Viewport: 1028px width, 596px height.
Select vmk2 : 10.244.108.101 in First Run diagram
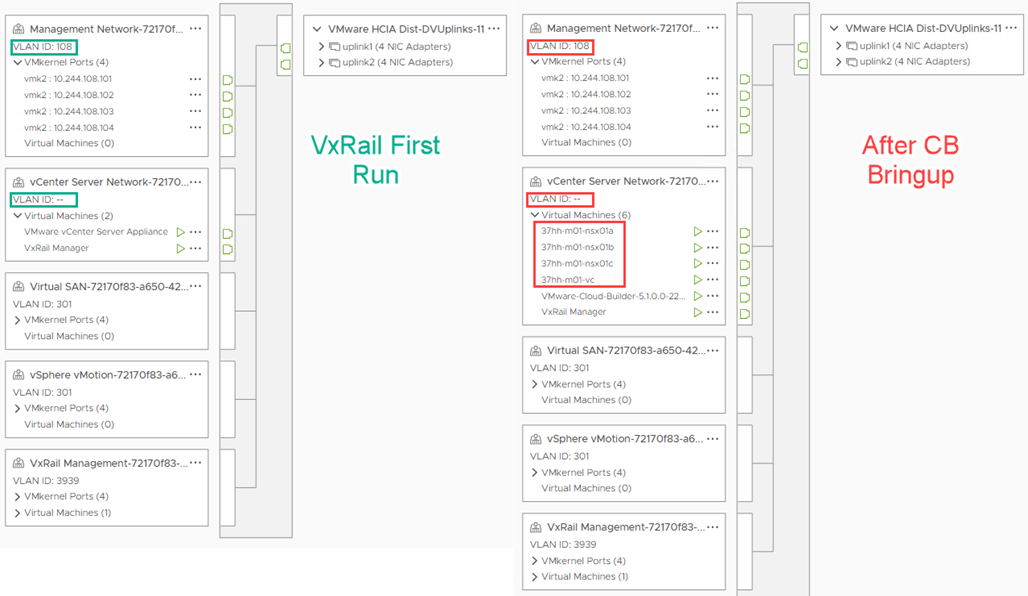click(68, 79)
